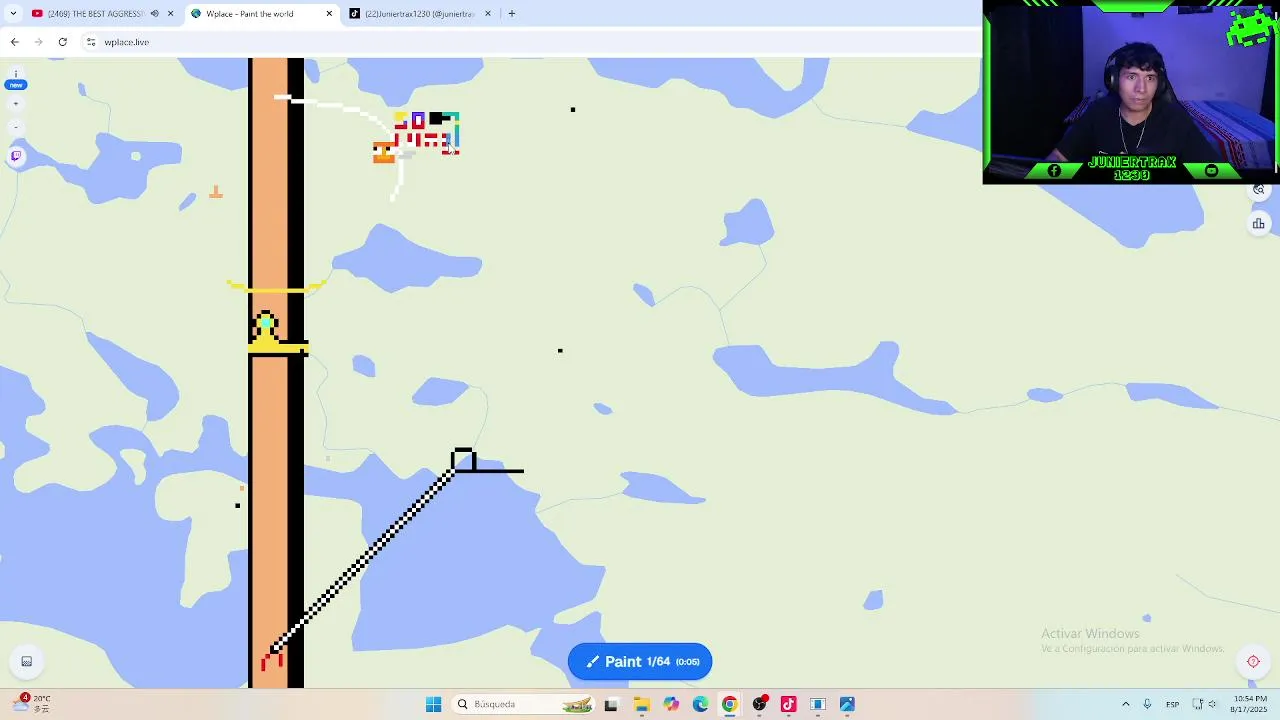Screen dimensions: 1280x720
Task: Open Copilot from the taskbar
Action: click(x=670, y=704)
